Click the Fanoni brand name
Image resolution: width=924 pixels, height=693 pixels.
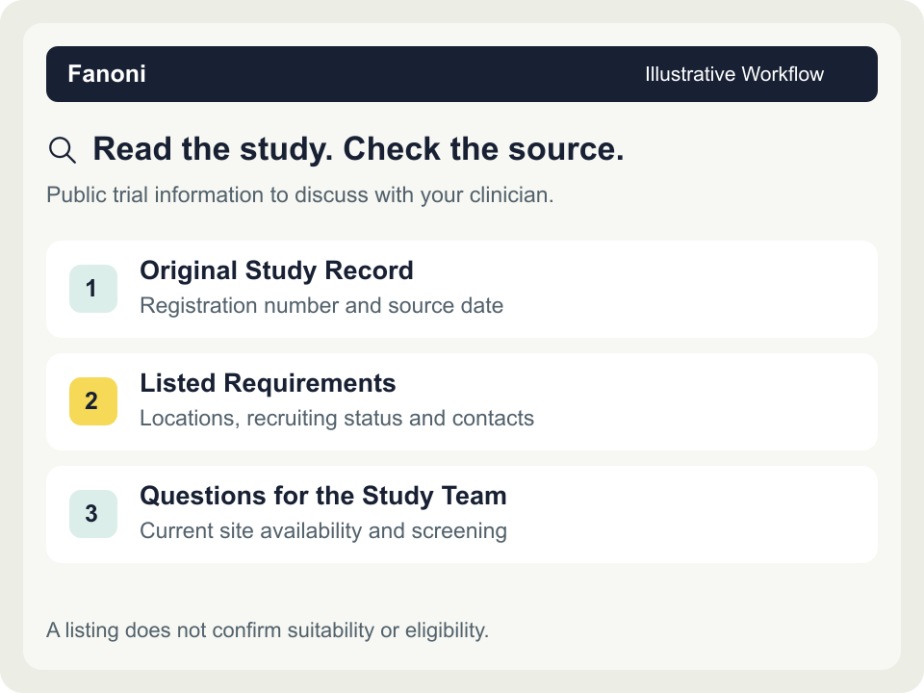click(107, 74)
